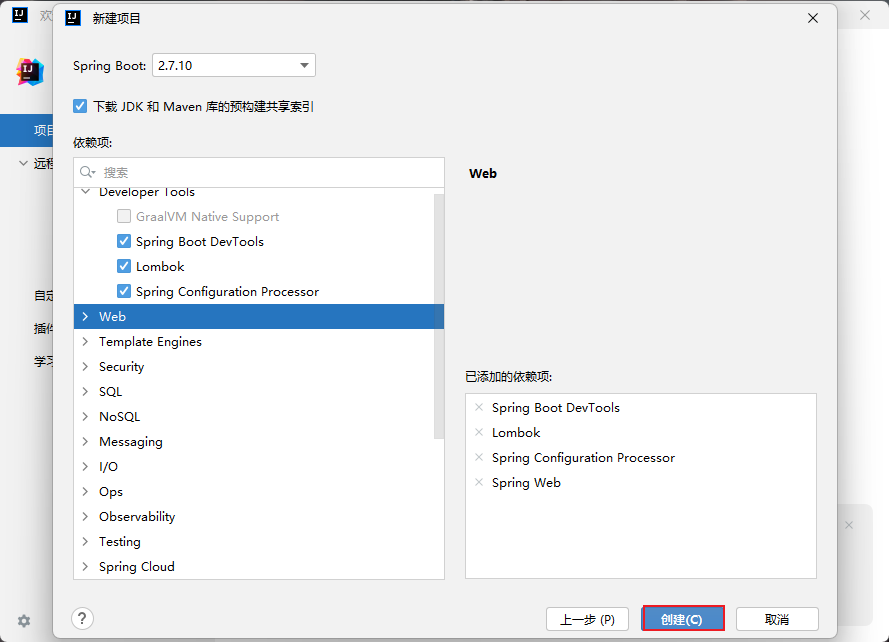The width and height of the screenshot is (889, 642).
Task: Expand the Testing category
Action: tap(86, 541)
